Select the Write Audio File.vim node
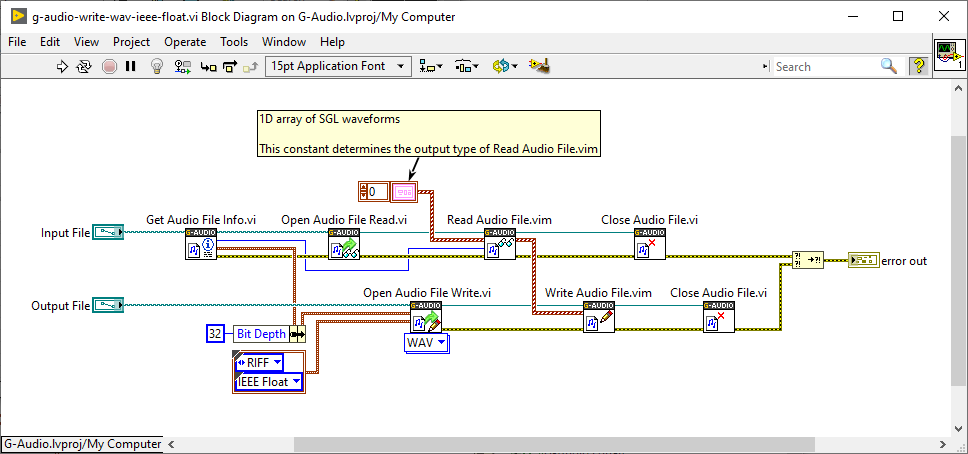The image size is (968, 454). [x=599, y=317]
